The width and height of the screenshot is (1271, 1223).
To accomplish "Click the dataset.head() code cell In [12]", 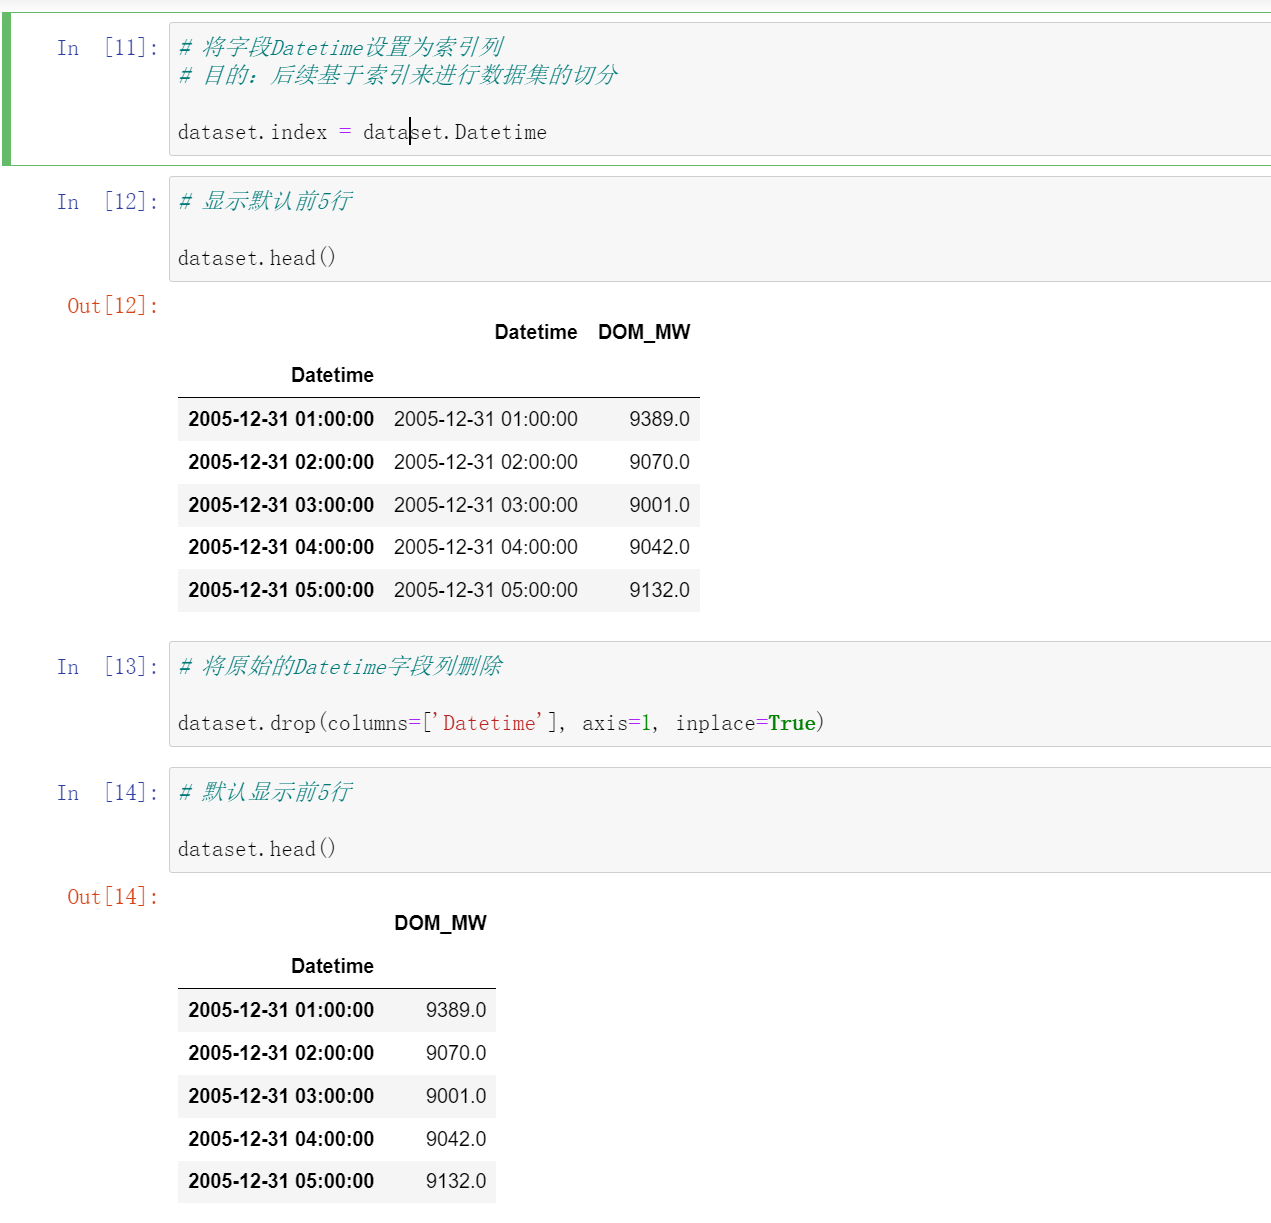I will (720, 229).
